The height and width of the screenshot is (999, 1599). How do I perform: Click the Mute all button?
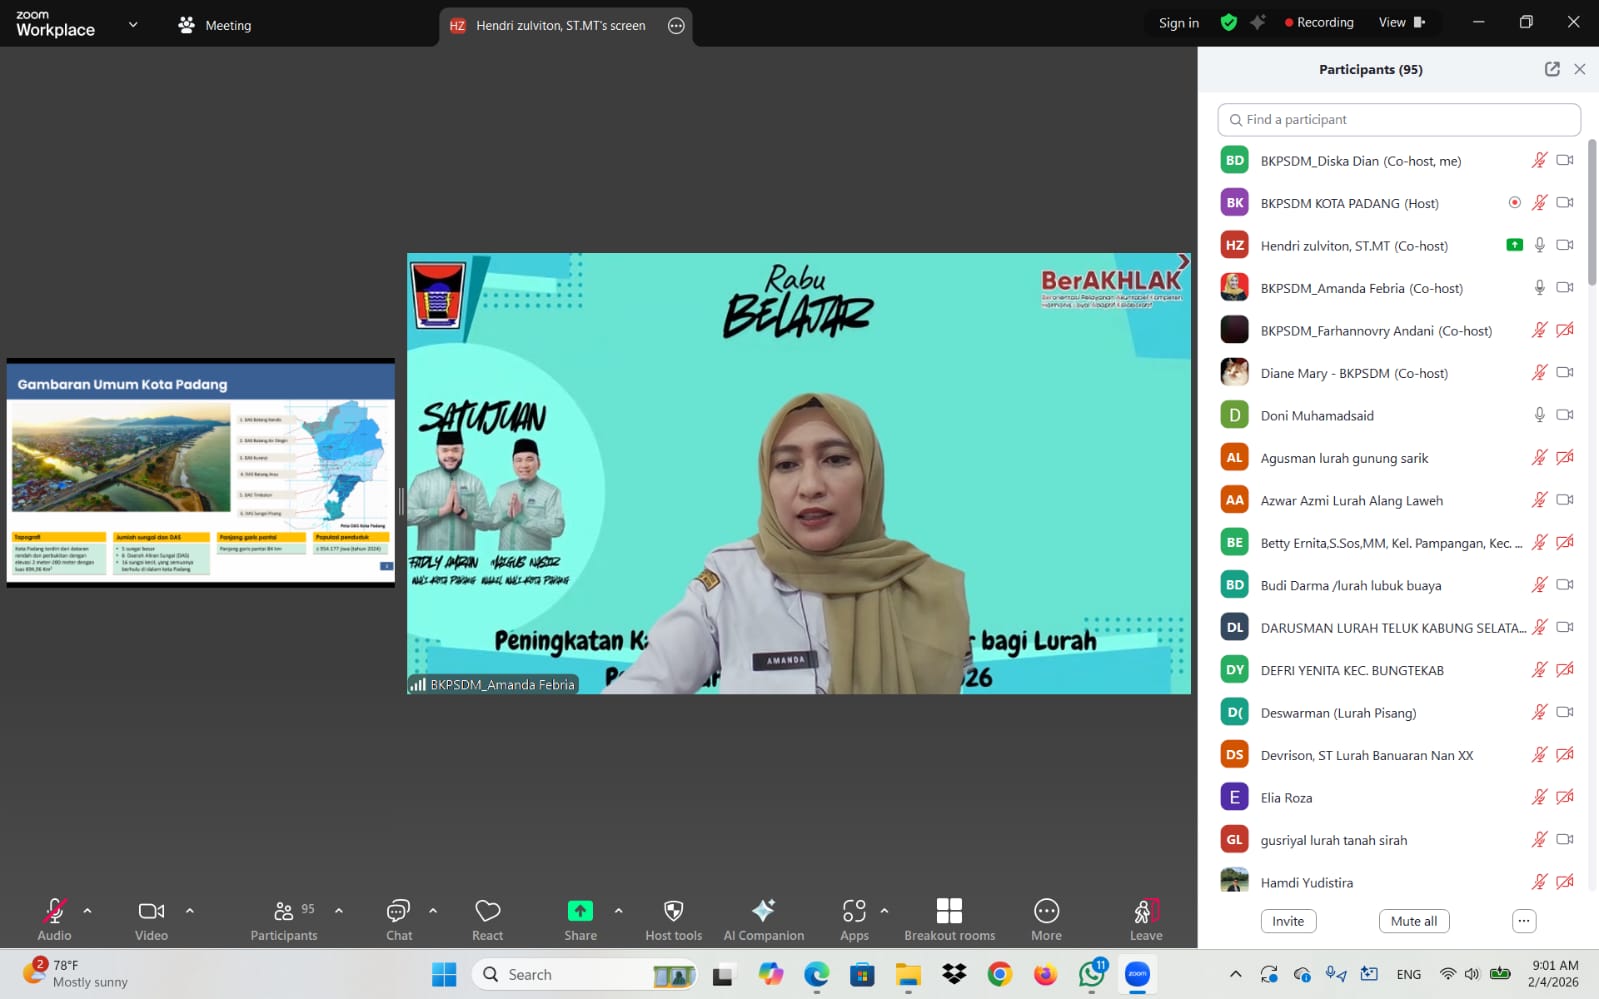pyautogui.click(x=1414, y=921)
